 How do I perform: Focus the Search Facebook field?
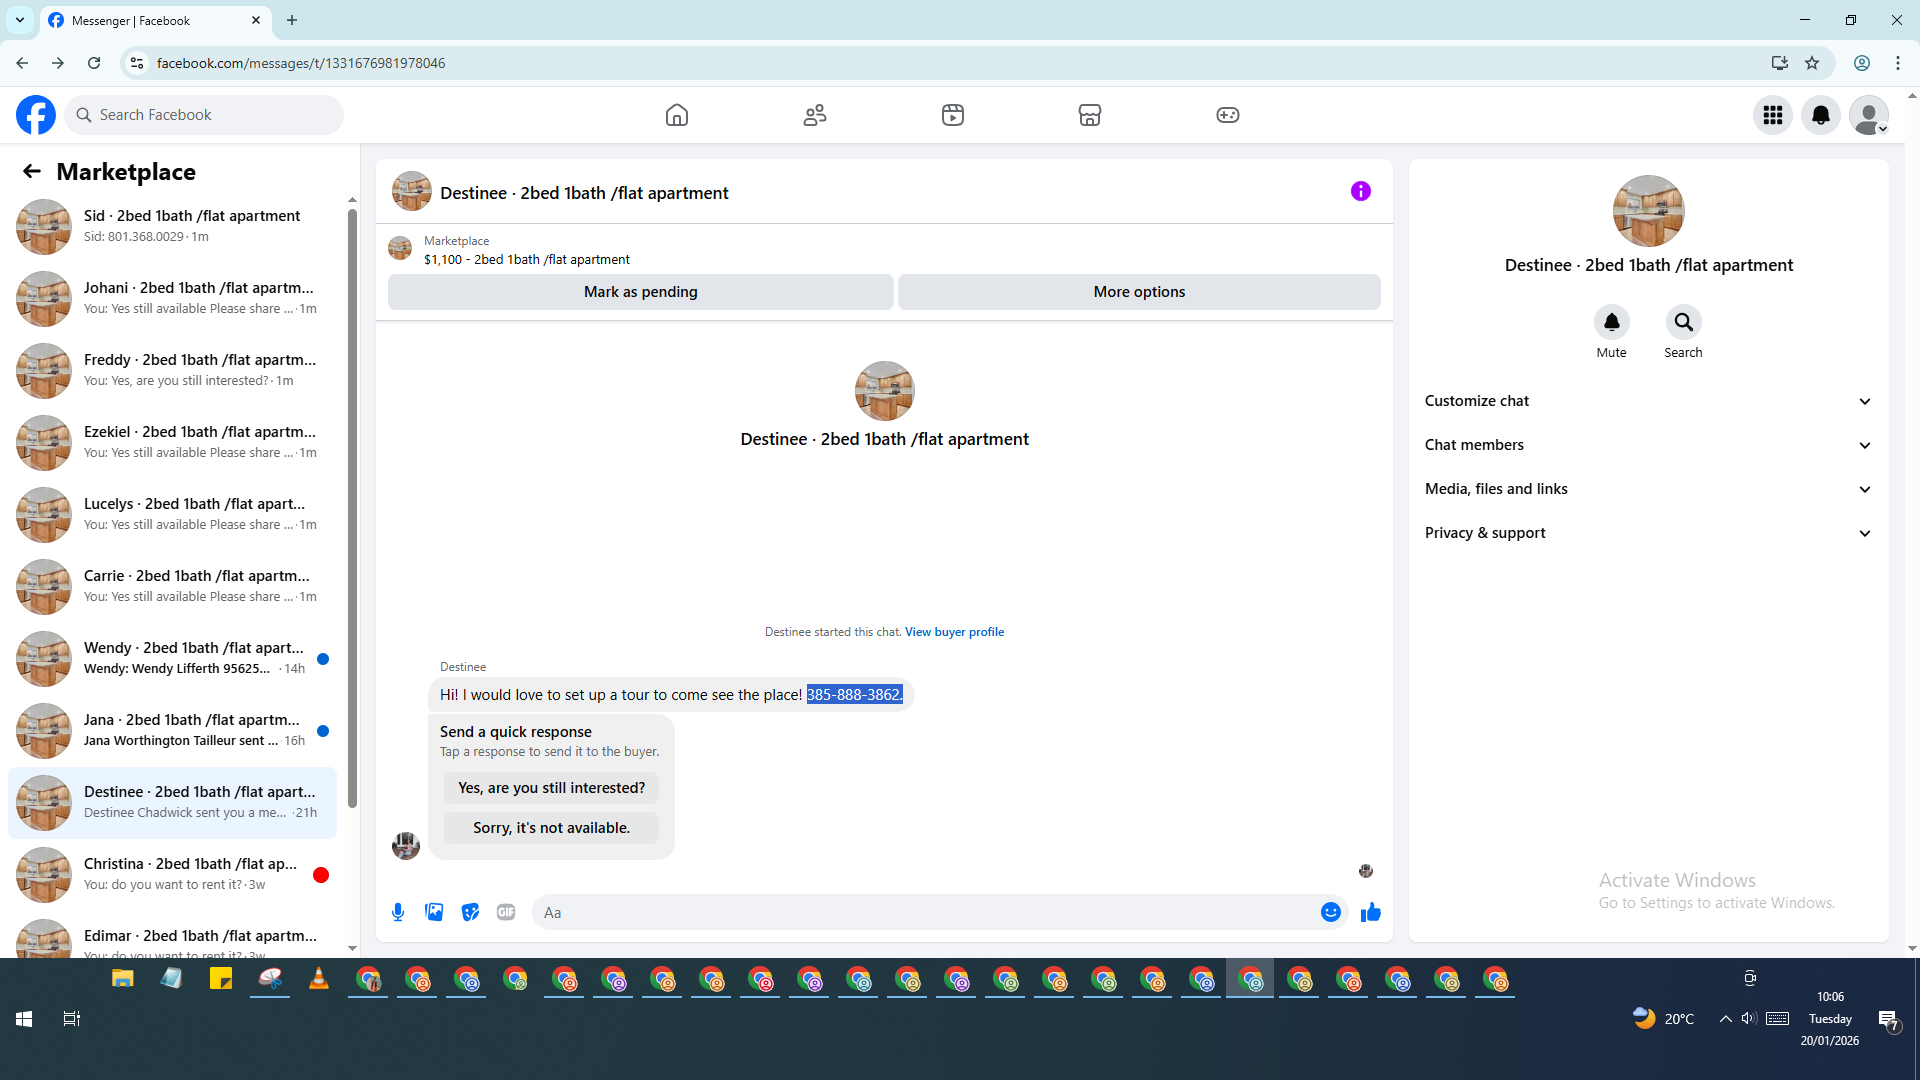coord(205,115)
